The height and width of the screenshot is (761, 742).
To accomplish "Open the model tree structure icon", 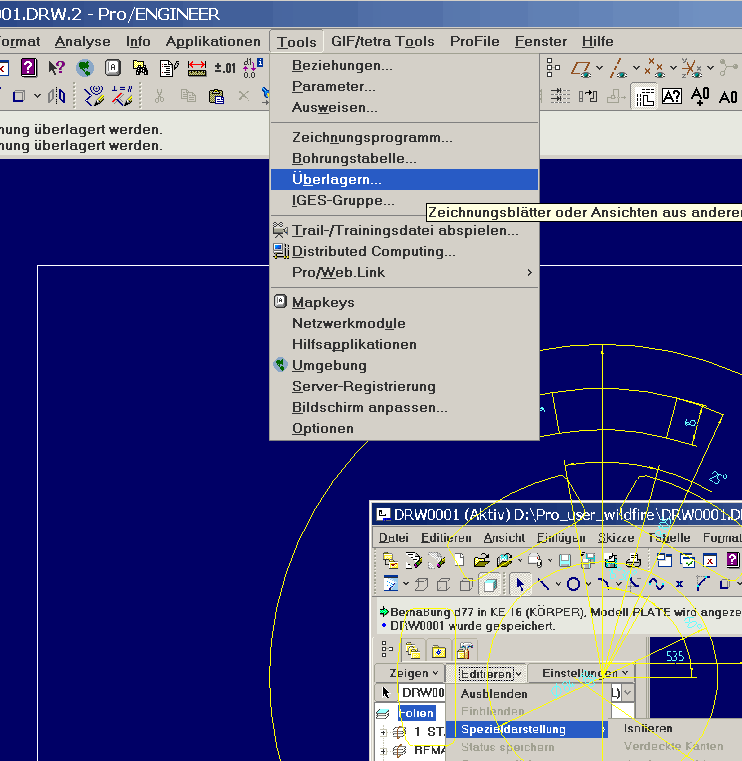I will pos(553,68).
